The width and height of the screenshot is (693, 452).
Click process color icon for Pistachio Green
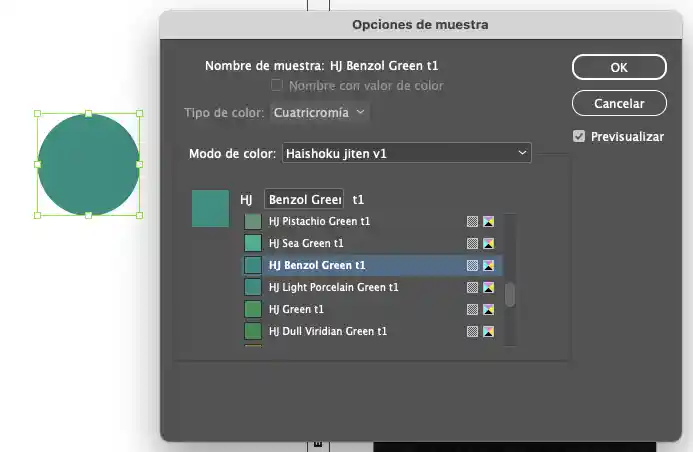(x=472, y=221)
